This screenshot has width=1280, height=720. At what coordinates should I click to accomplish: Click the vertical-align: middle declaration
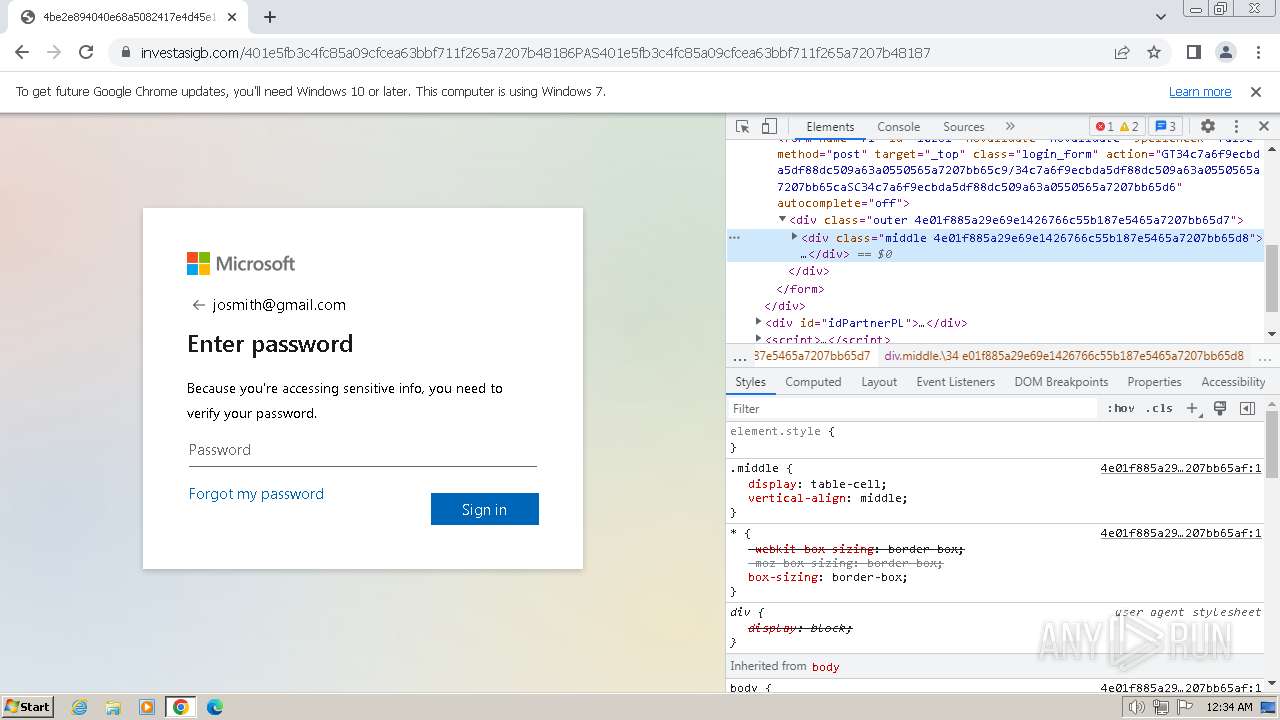click(828, 498)
